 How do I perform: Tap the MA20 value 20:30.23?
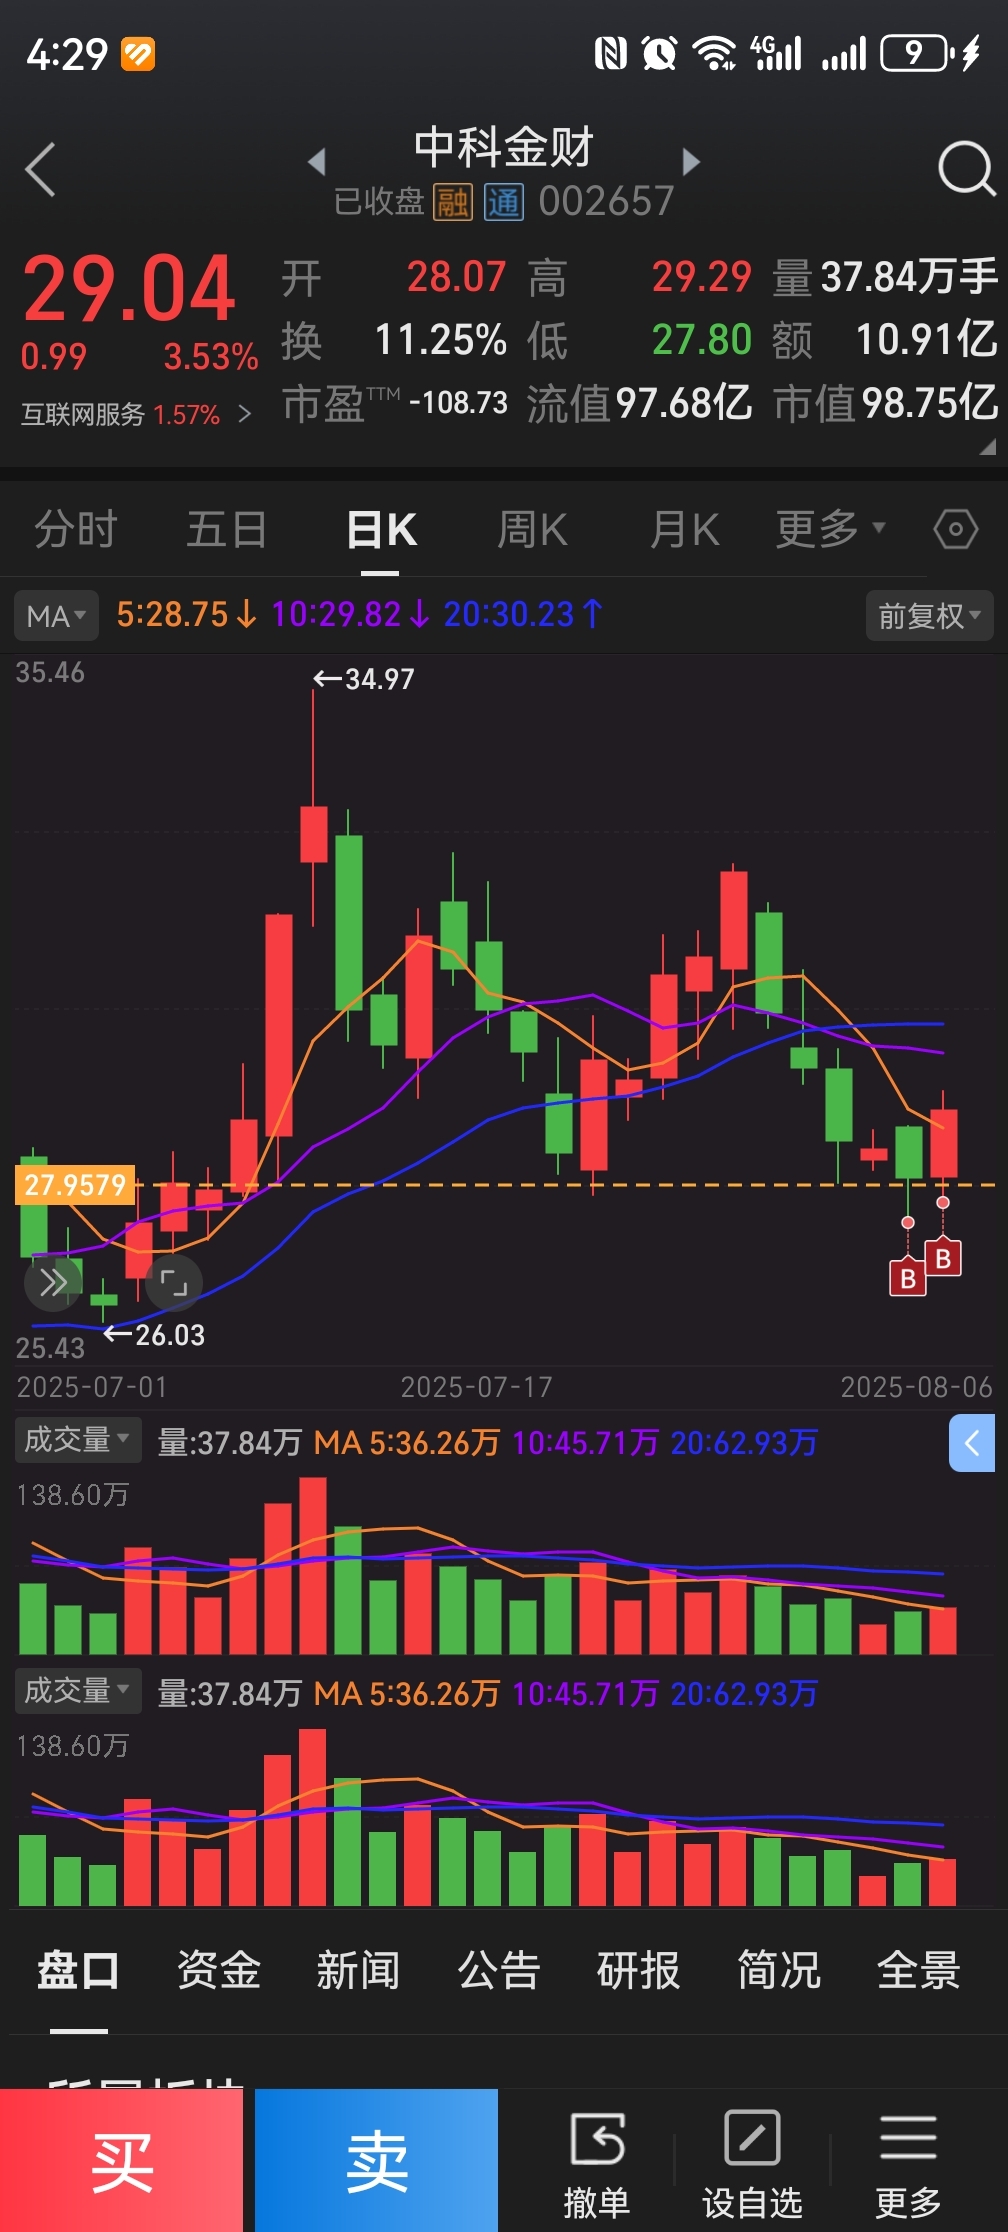coord(523,614)
